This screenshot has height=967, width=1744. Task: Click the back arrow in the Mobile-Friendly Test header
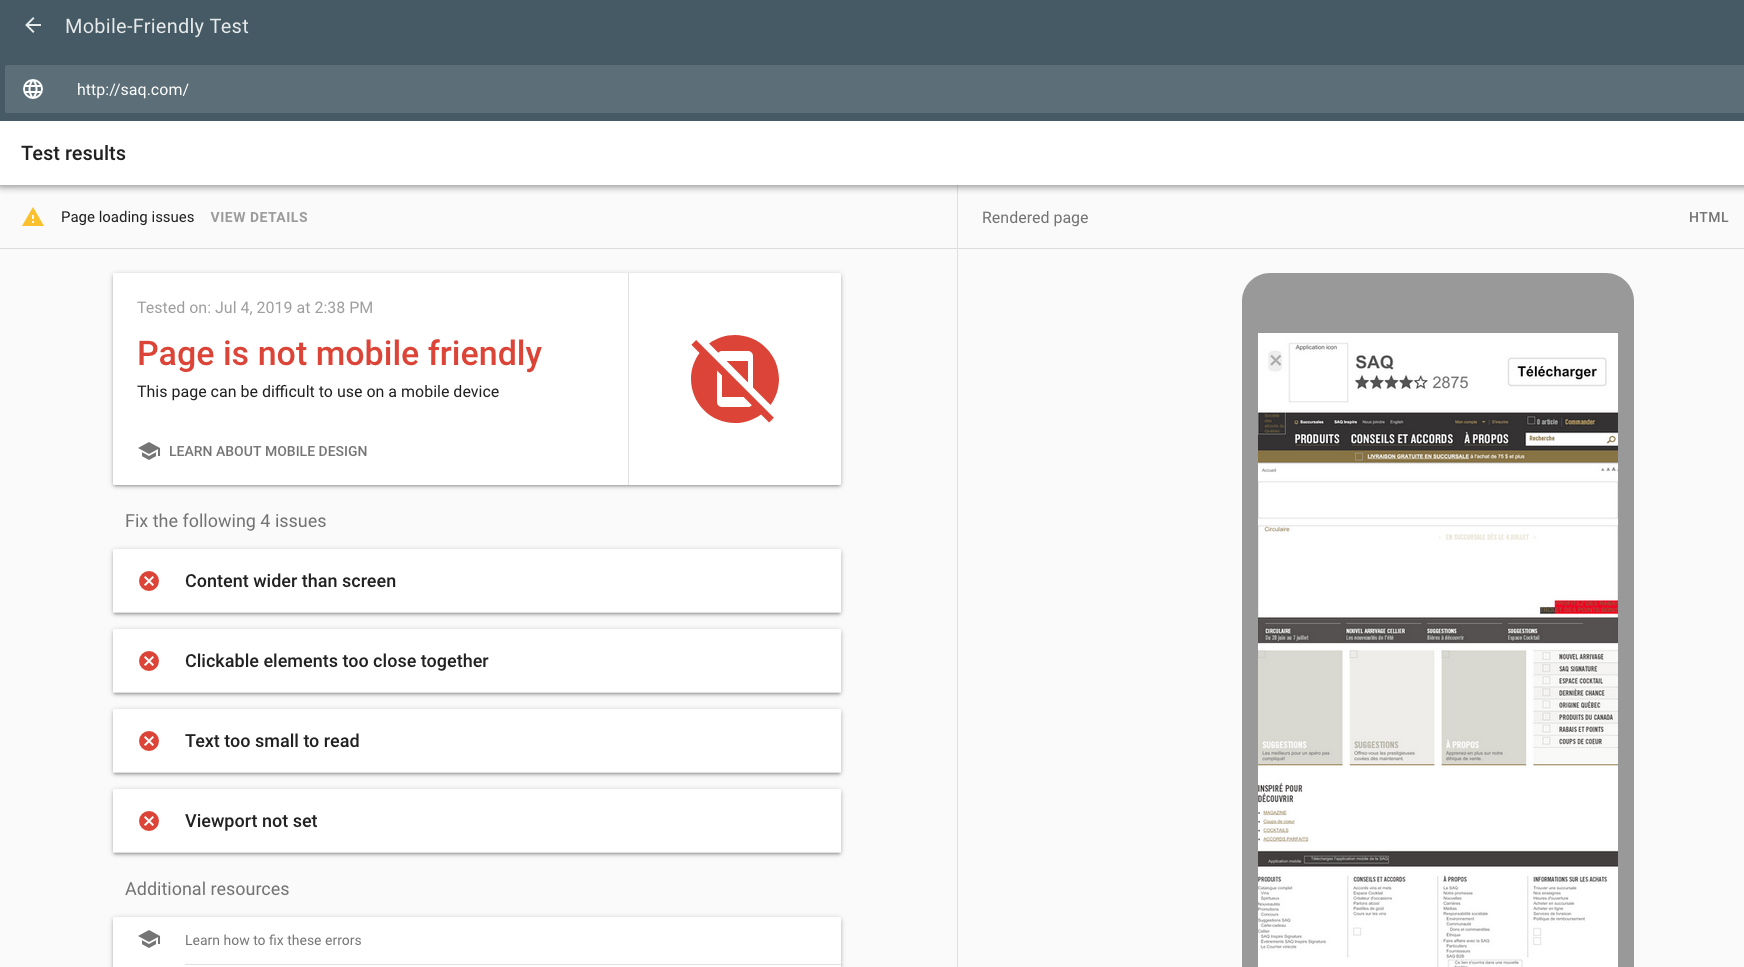(x=33, y=25)
